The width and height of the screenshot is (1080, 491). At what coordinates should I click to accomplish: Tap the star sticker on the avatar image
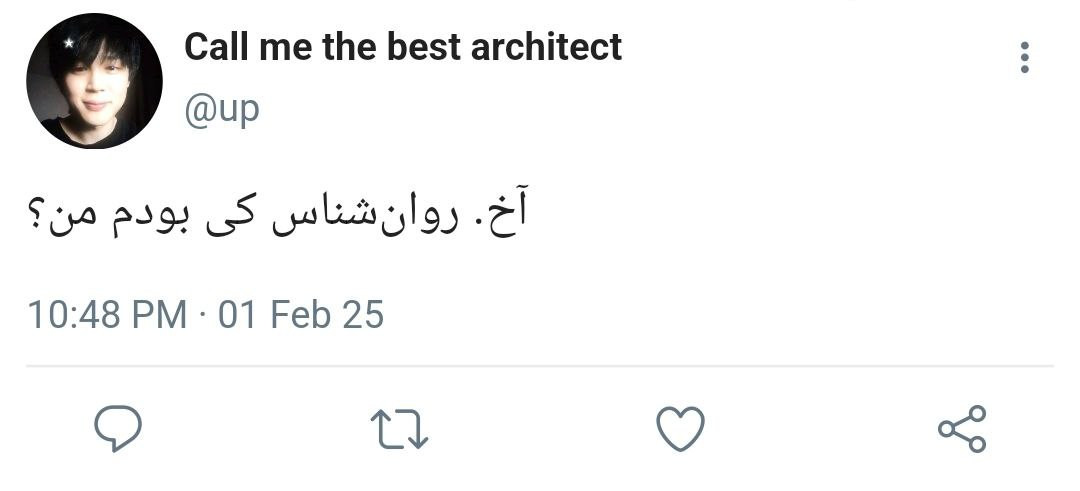(x=68, y=43)
